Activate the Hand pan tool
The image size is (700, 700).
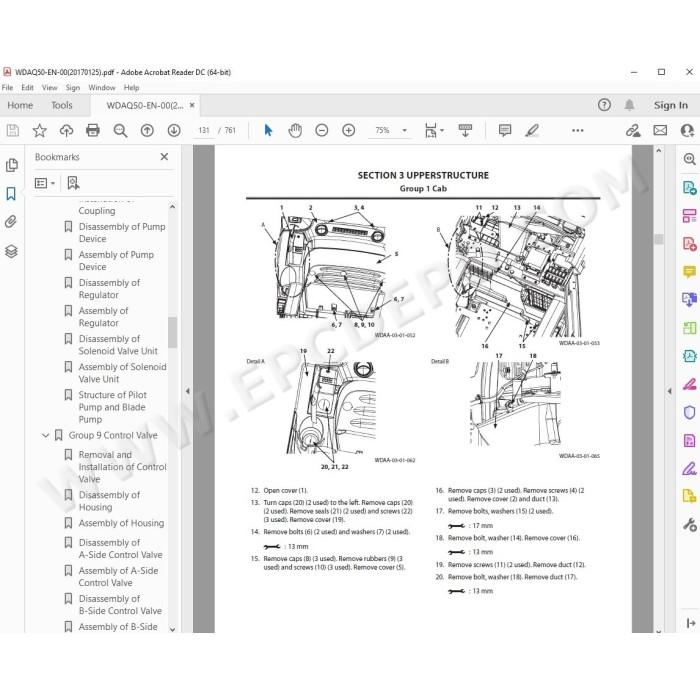click(295, 130)
